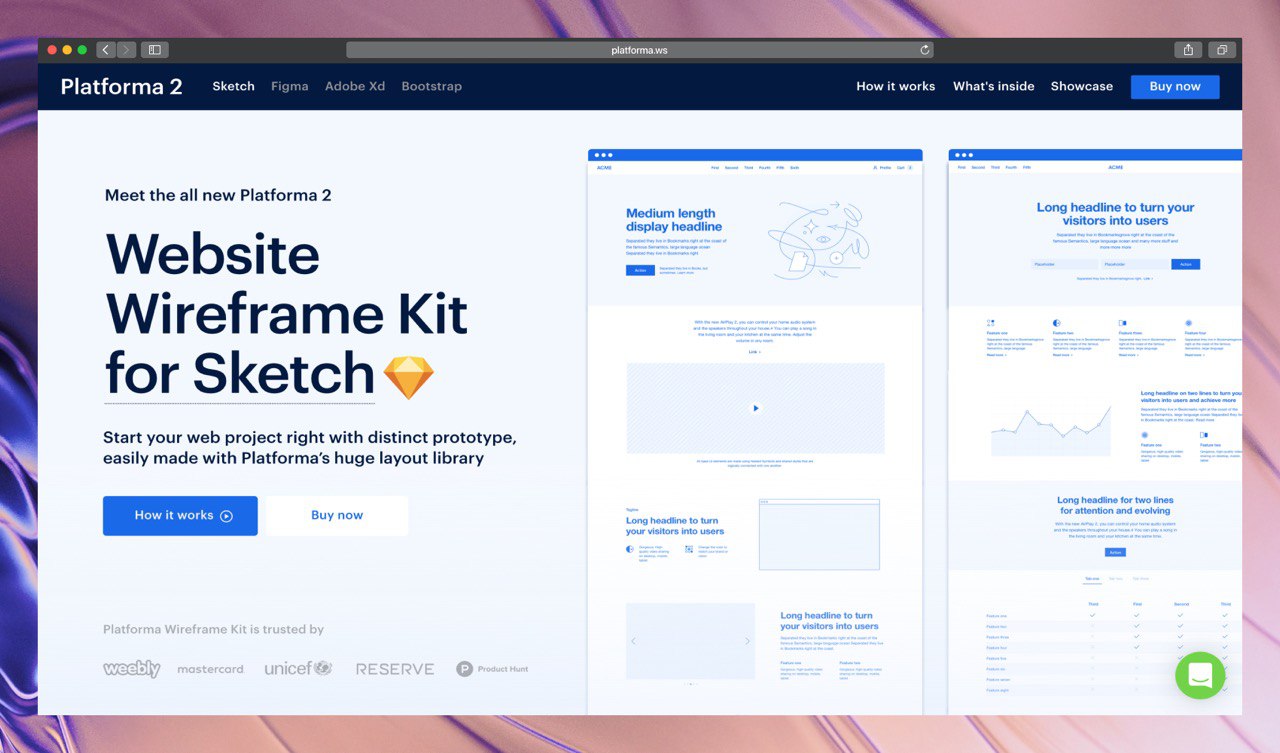Close the Safari window with red button
Screen dimensions: 1280x753
[52, 50]
